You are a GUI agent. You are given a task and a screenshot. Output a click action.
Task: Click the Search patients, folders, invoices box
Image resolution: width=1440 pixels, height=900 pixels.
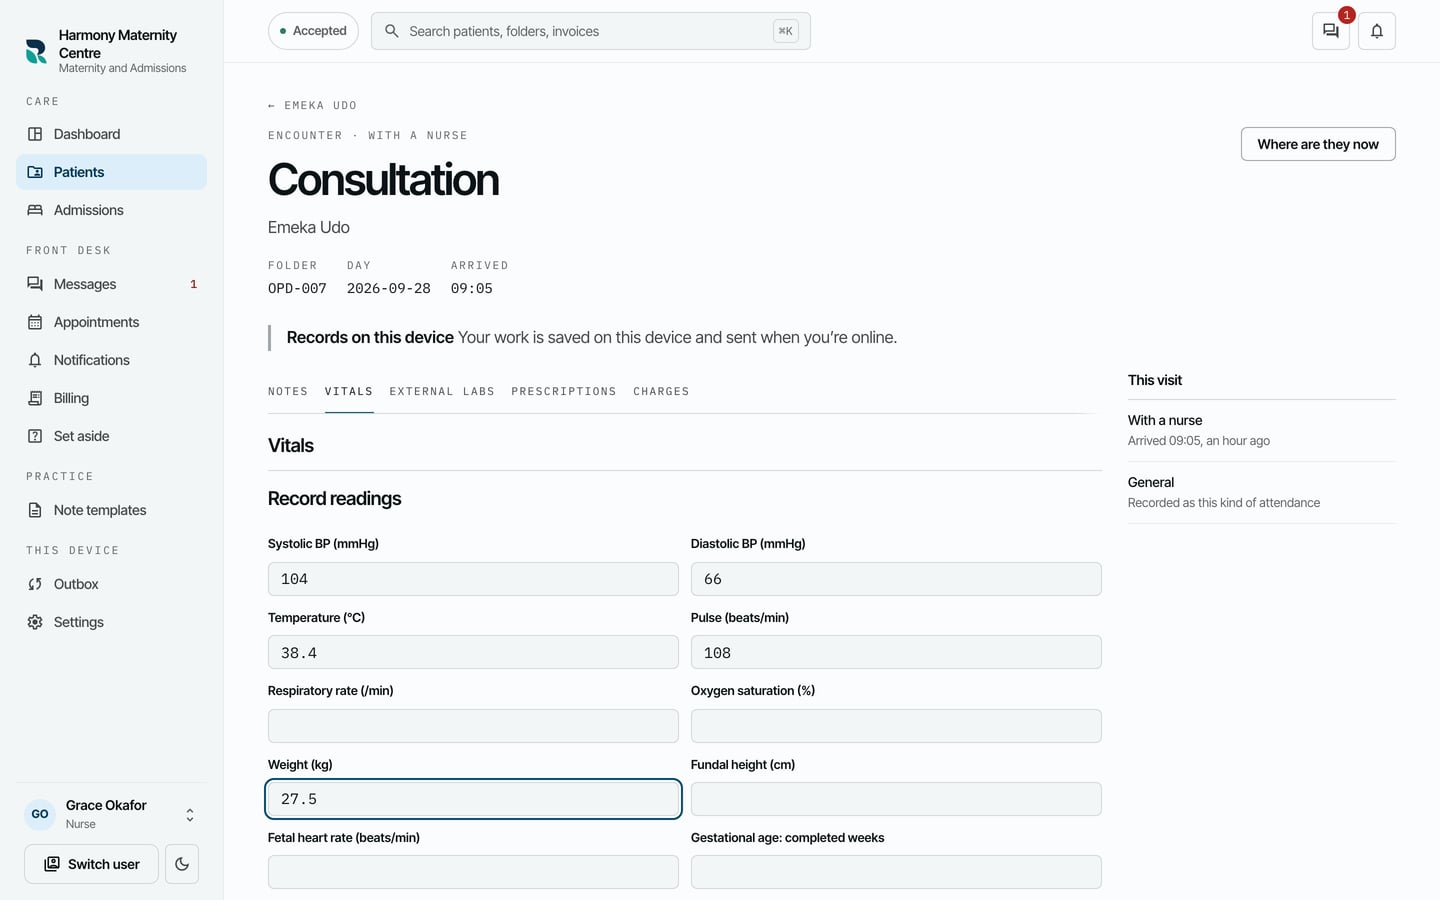point(590,31)
